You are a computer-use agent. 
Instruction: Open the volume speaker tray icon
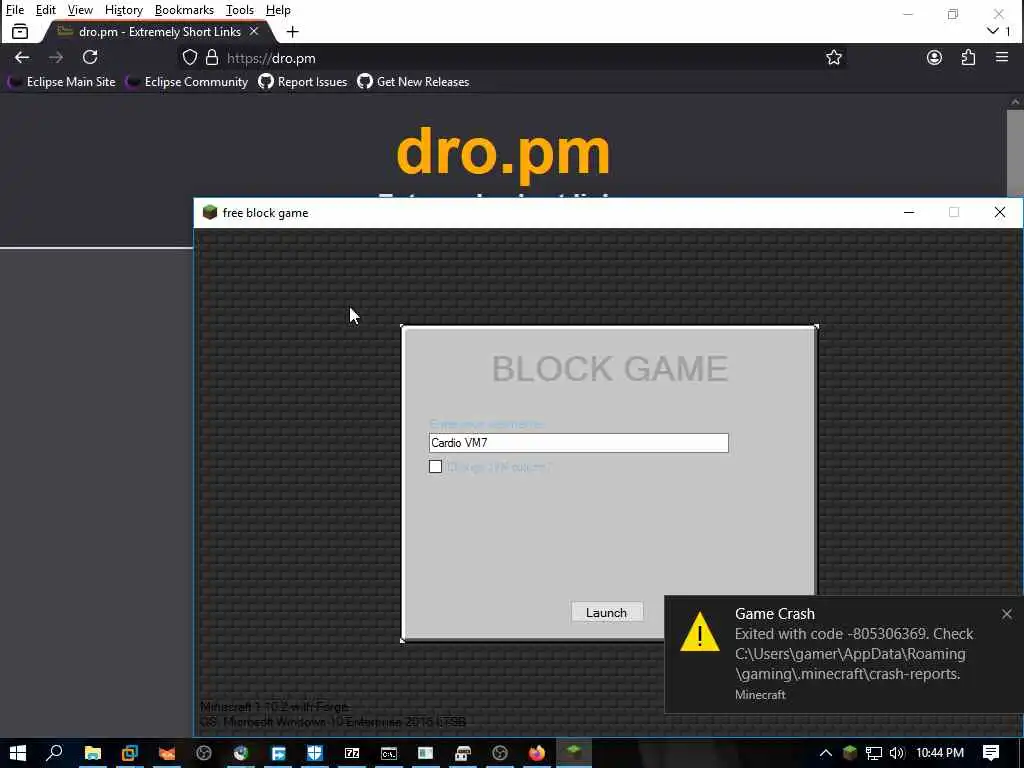click(x=897, y=753)
